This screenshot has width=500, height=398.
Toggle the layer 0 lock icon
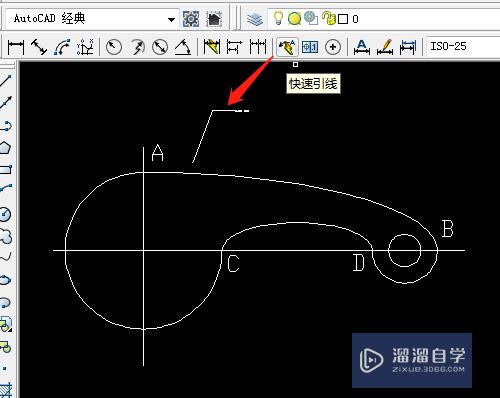329,18
